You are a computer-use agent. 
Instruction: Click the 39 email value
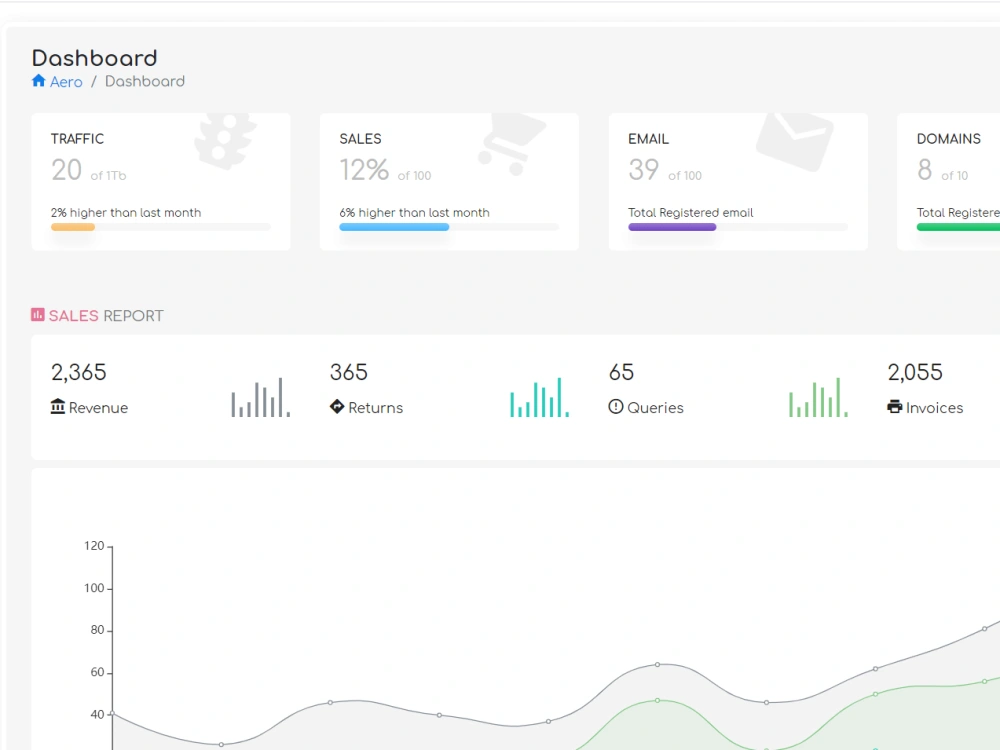tap(643, 170)
